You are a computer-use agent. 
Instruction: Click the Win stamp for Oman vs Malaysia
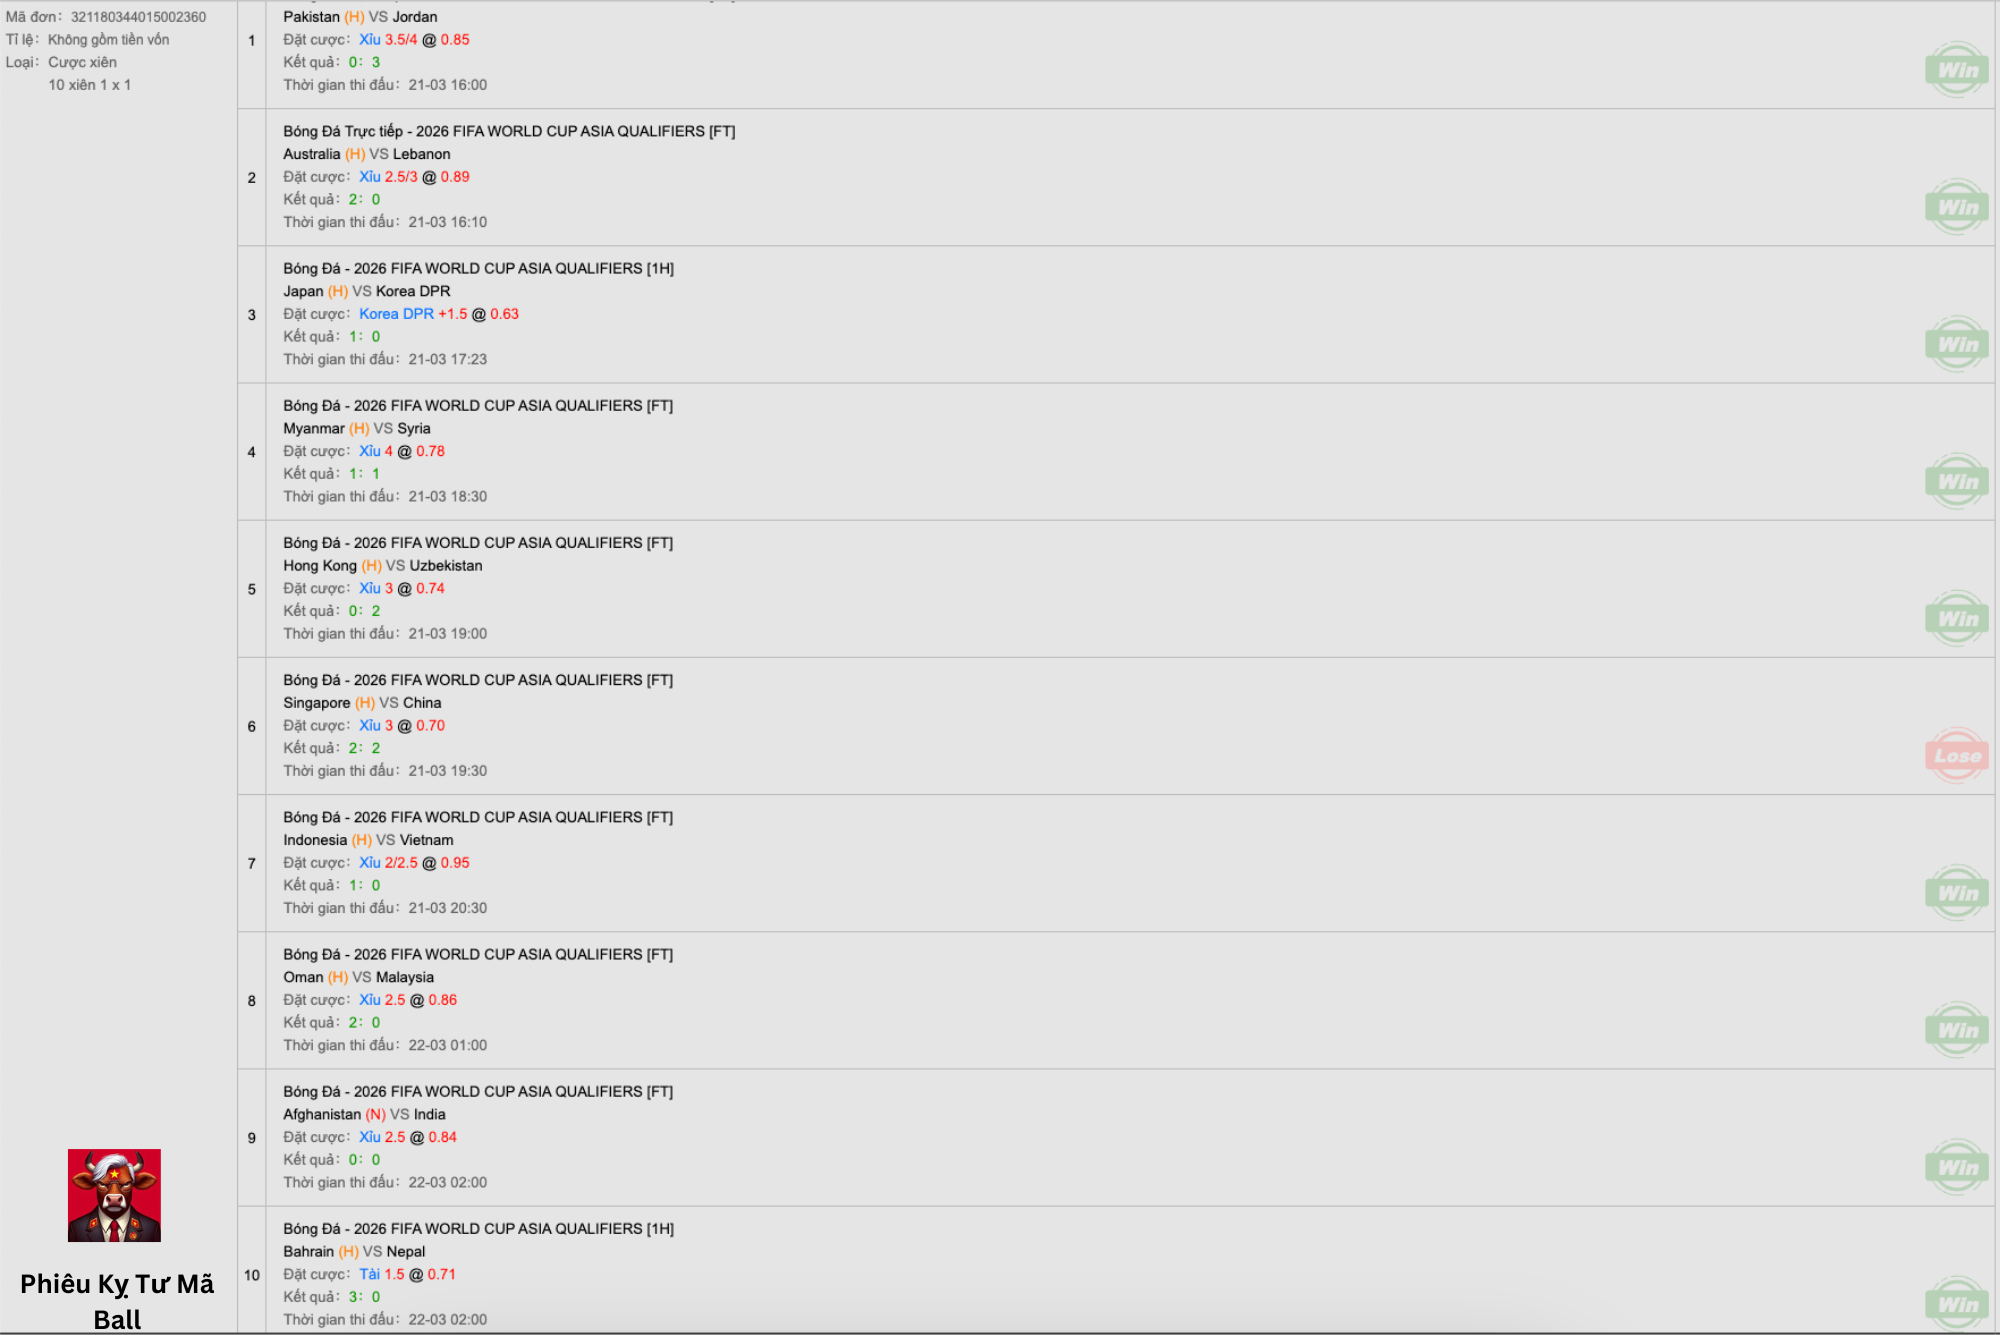(1957, 1029)
